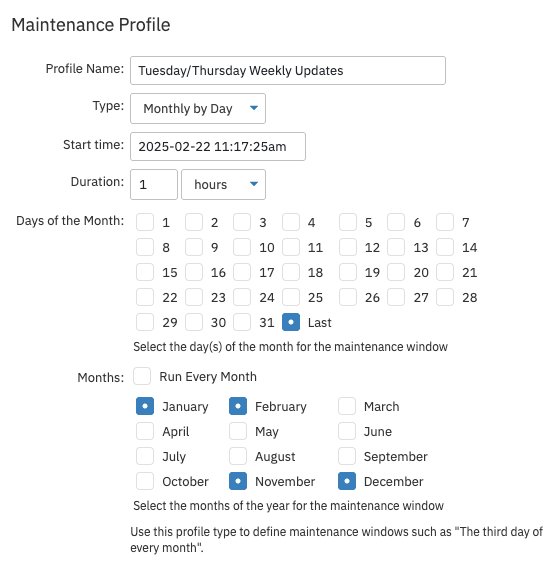Viewport: 560px width, 562px height.
Task: Check the October month checkbox
Action: coord(145,481)
